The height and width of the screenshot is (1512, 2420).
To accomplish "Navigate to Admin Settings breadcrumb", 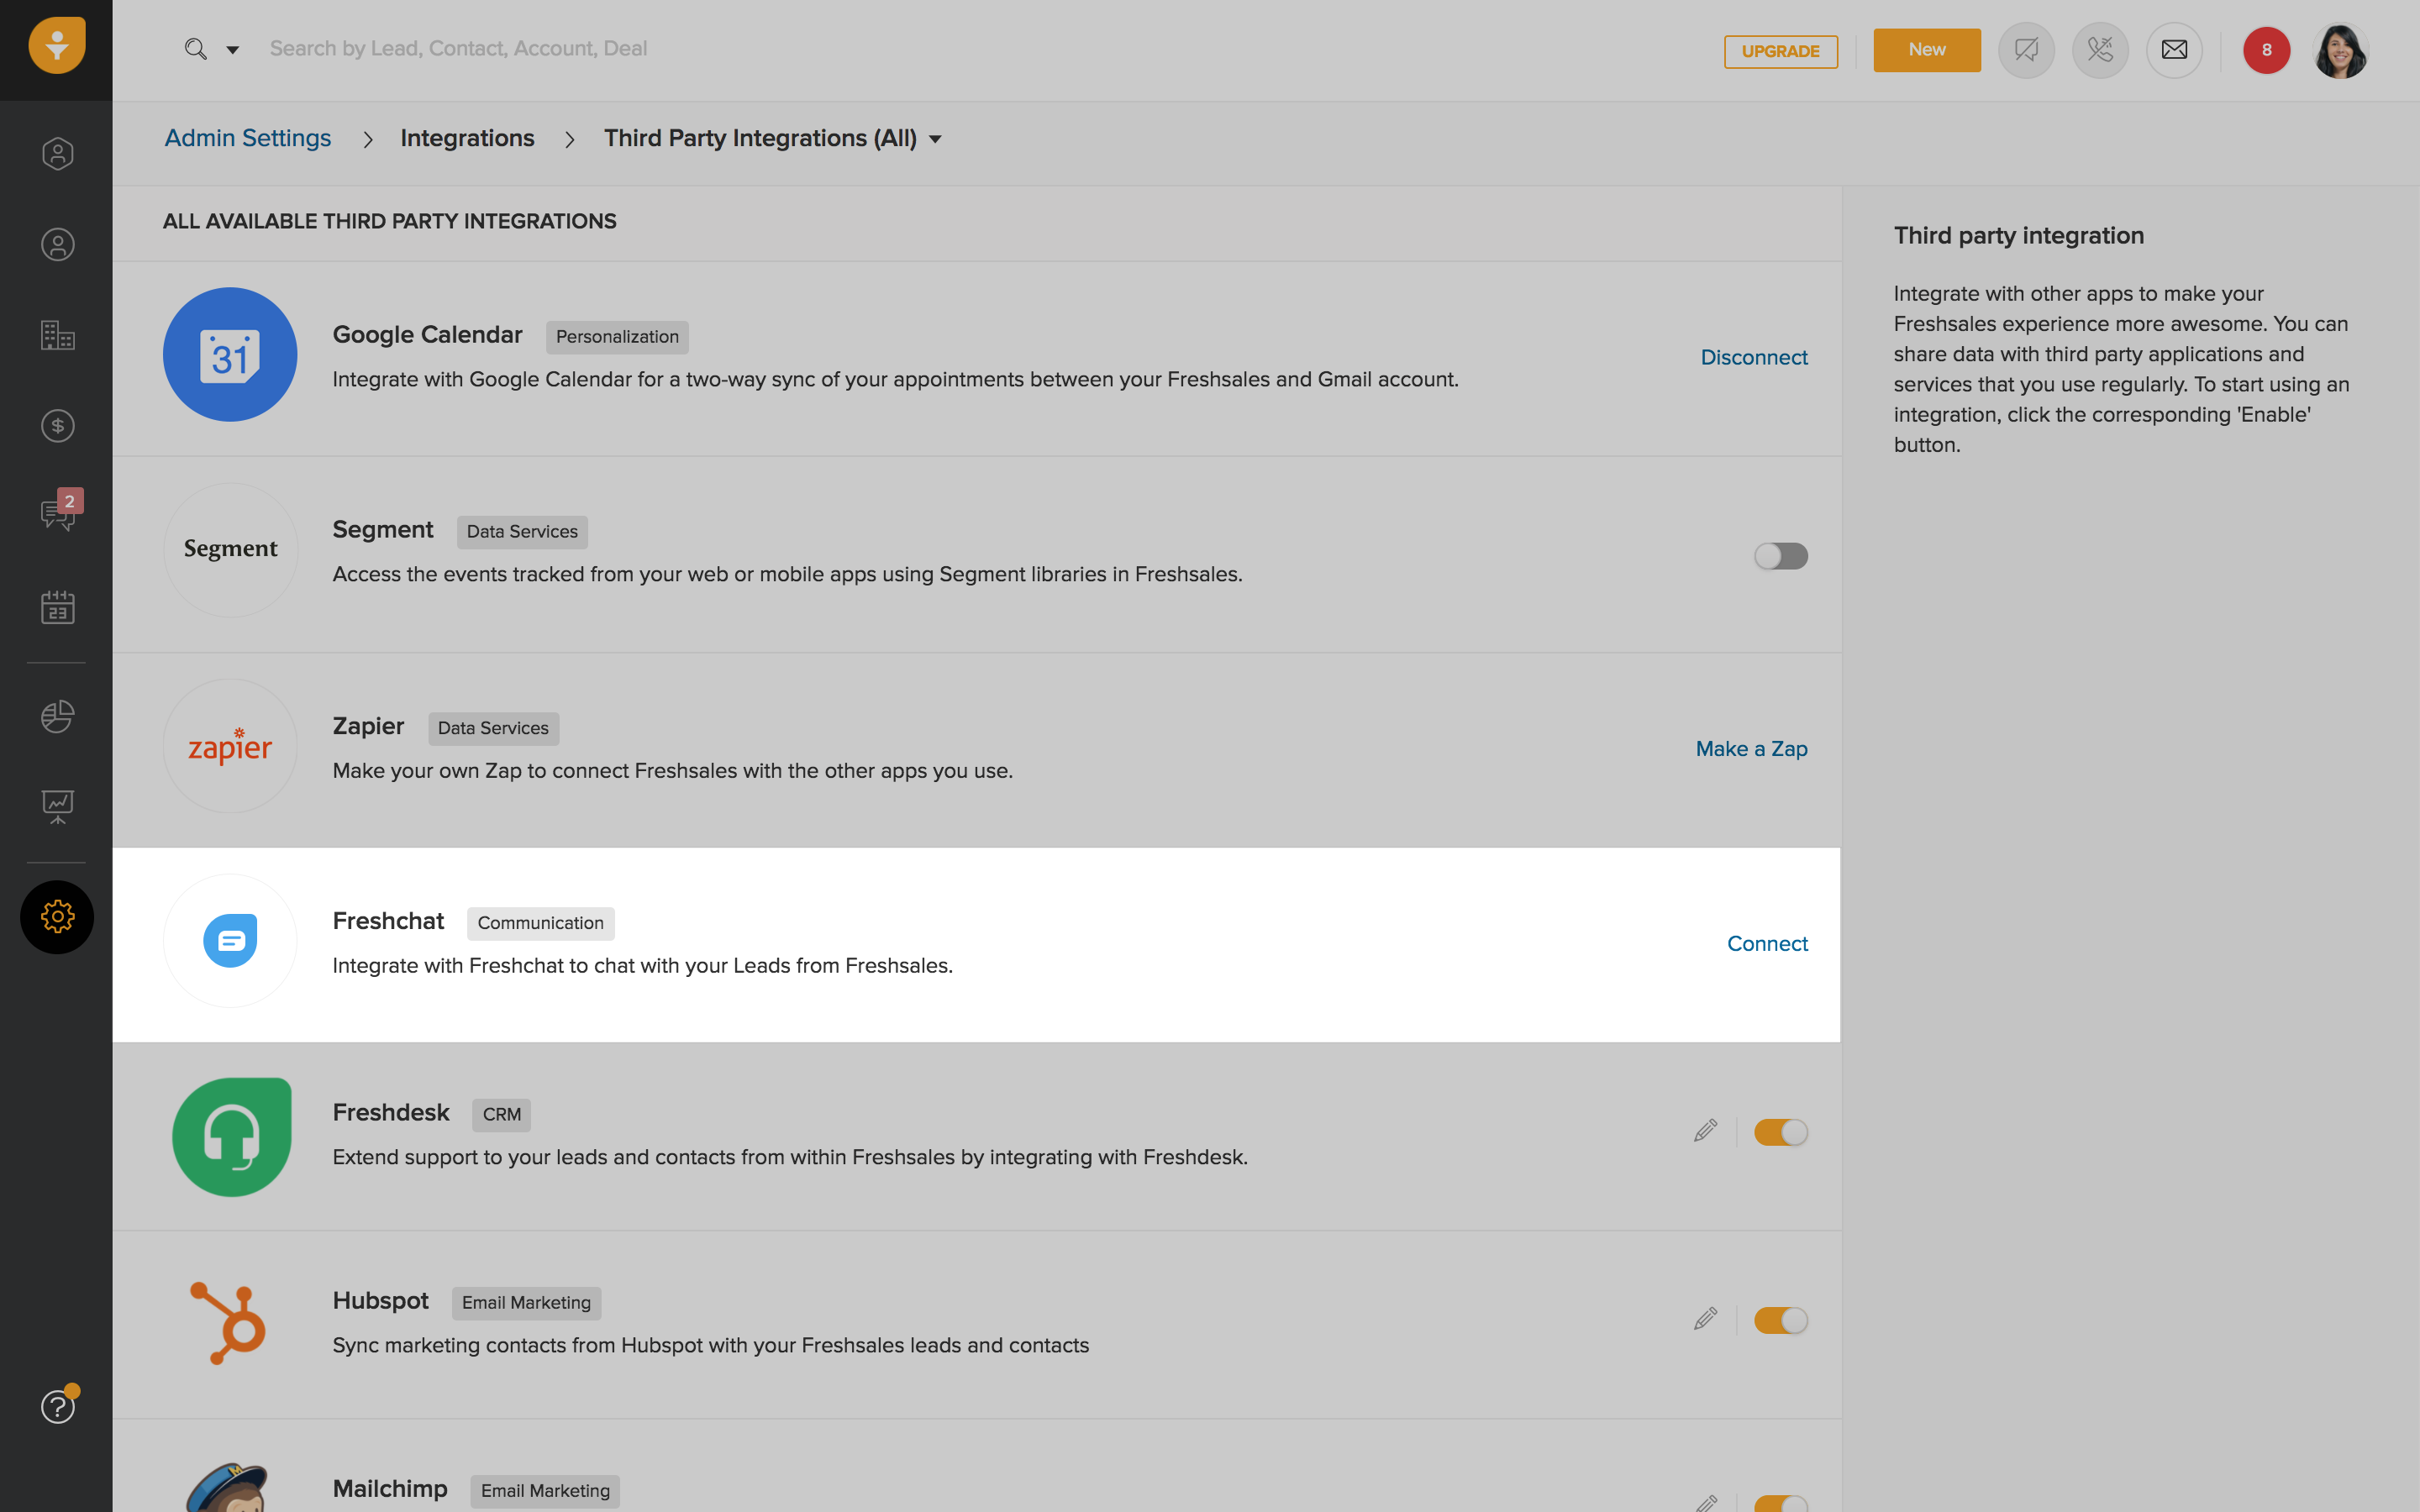I will [x=247, y=138].
